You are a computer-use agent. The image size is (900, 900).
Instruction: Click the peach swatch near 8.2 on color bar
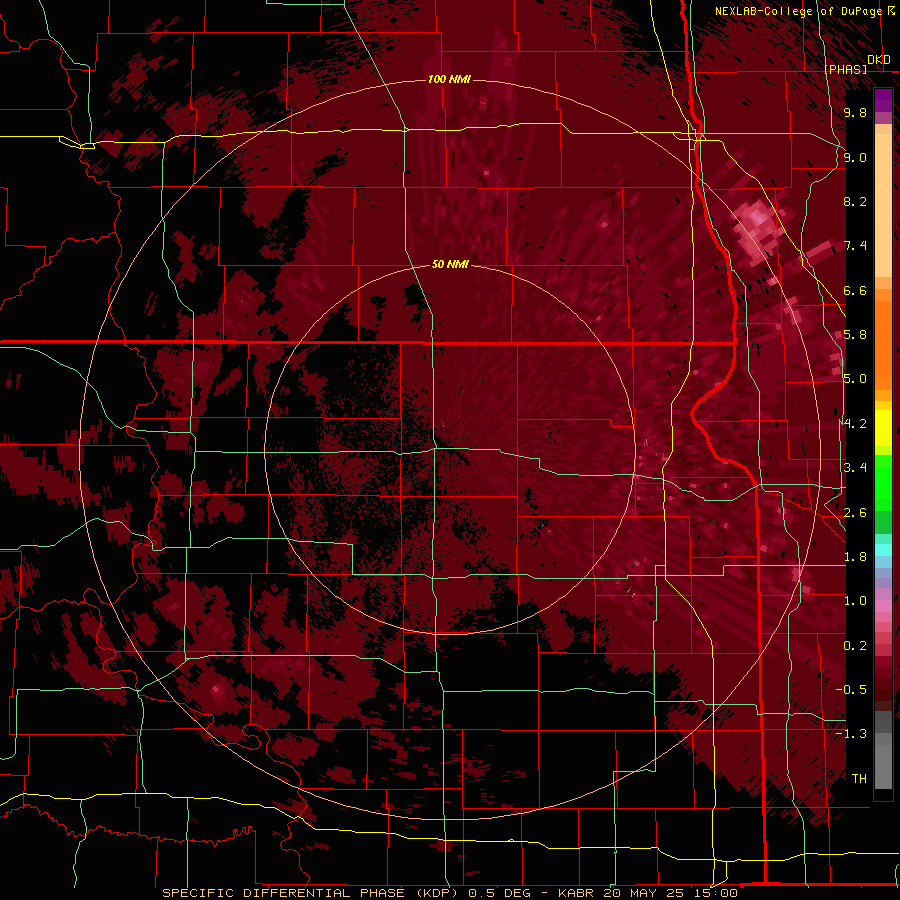click(883, 205)
